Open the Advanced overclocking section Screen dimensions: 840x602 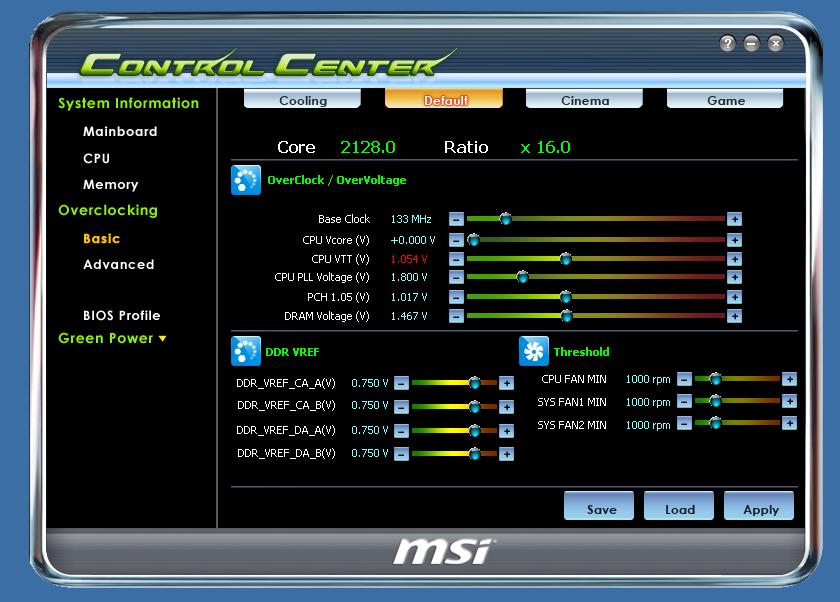118,264
